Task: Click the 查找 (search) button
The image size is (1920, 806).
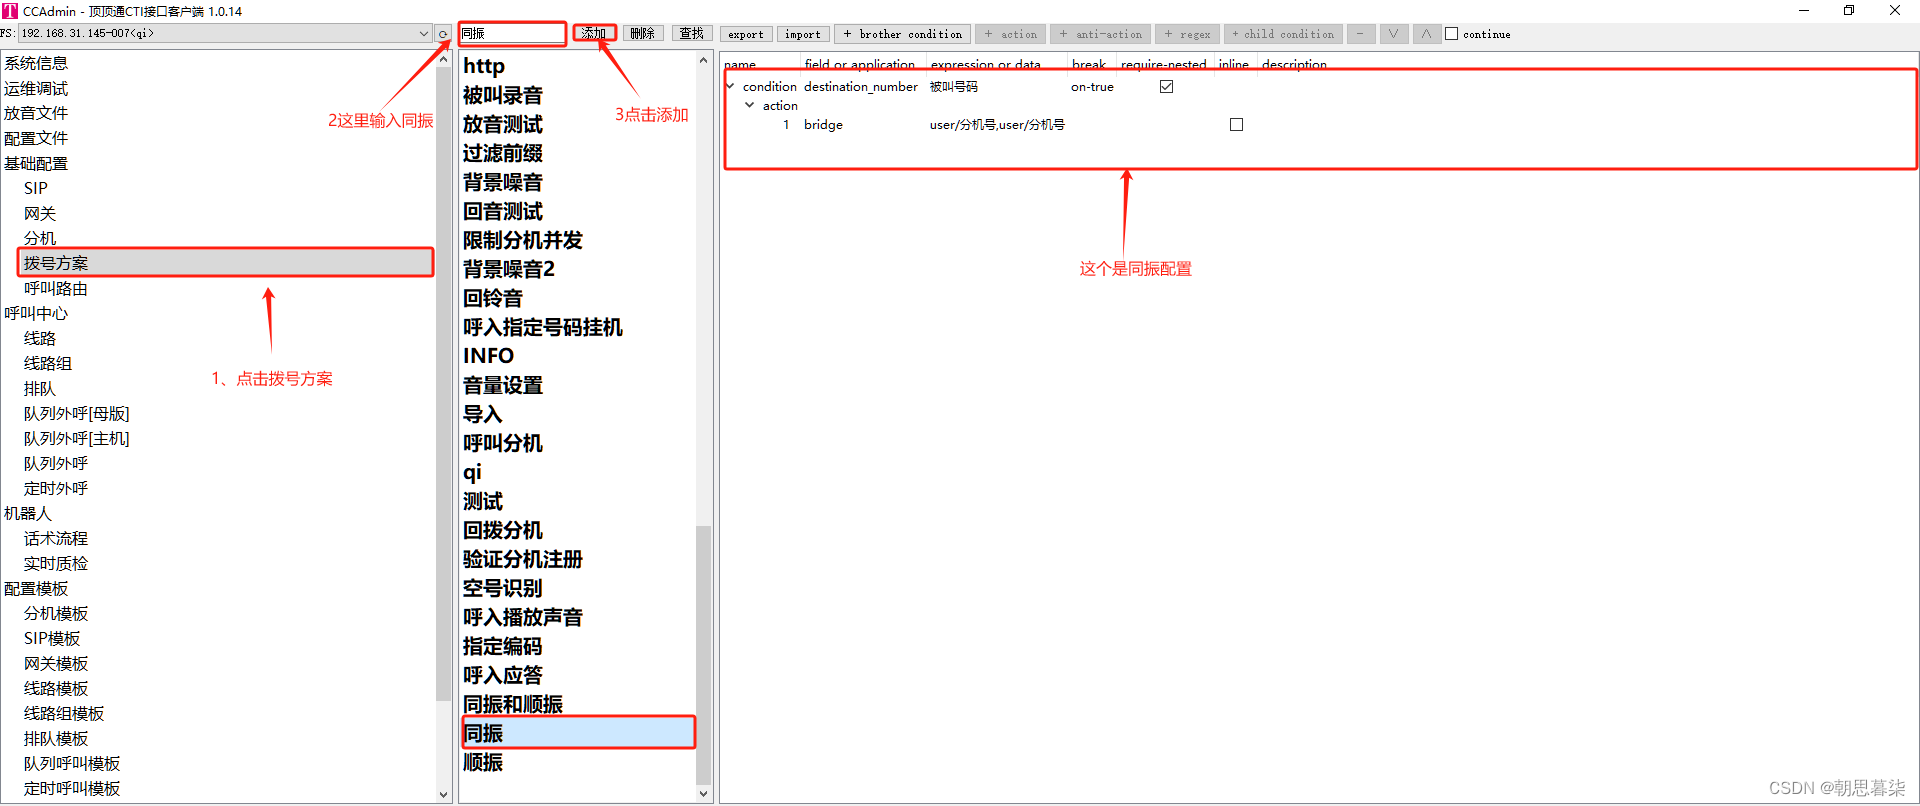Action: pyautogui.click(x=692, y=34)
